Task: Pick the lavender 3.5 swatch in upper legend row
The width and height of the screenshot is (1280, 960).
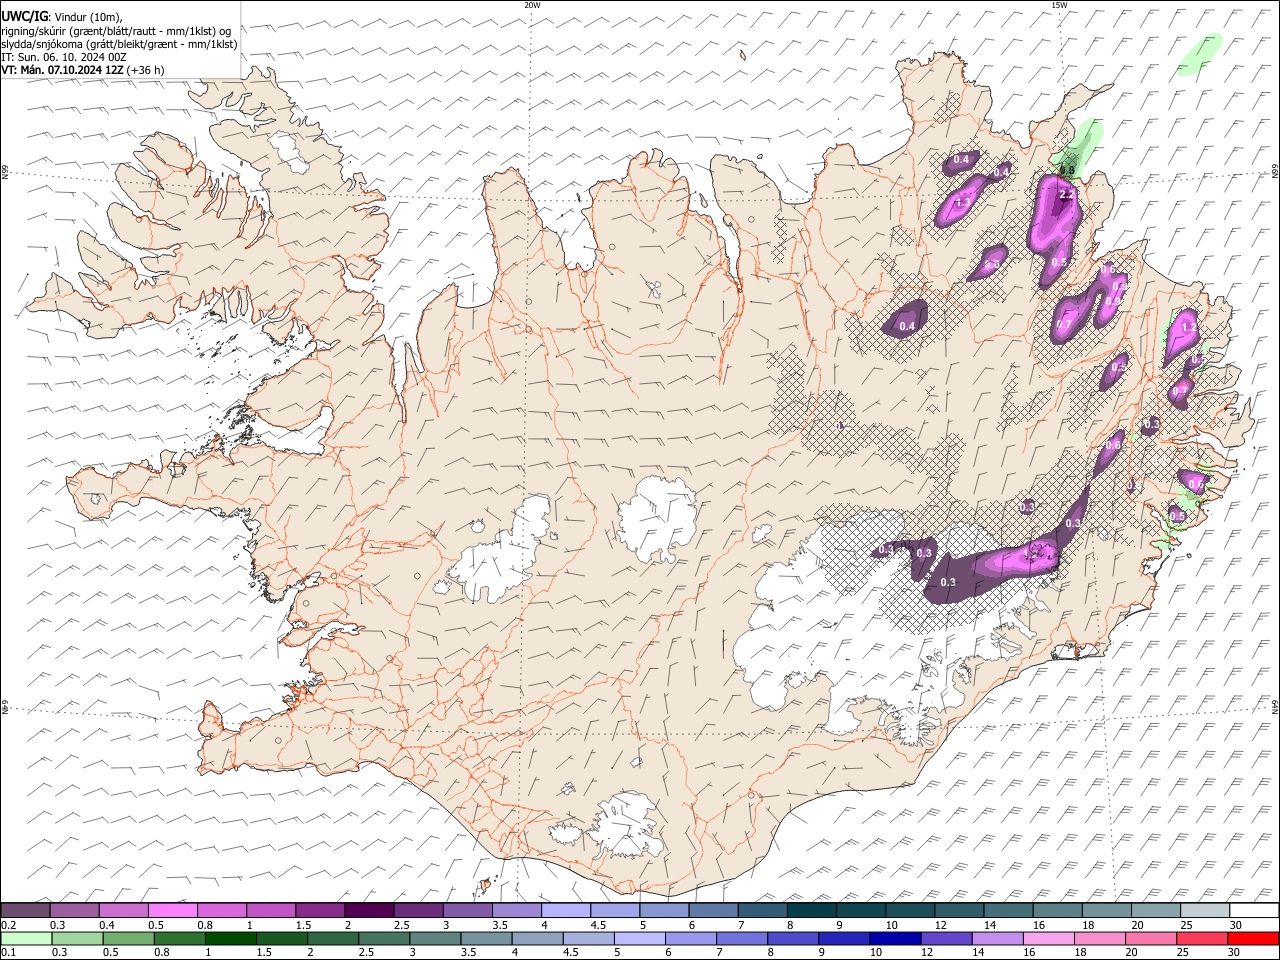Action: click(517, 910)
